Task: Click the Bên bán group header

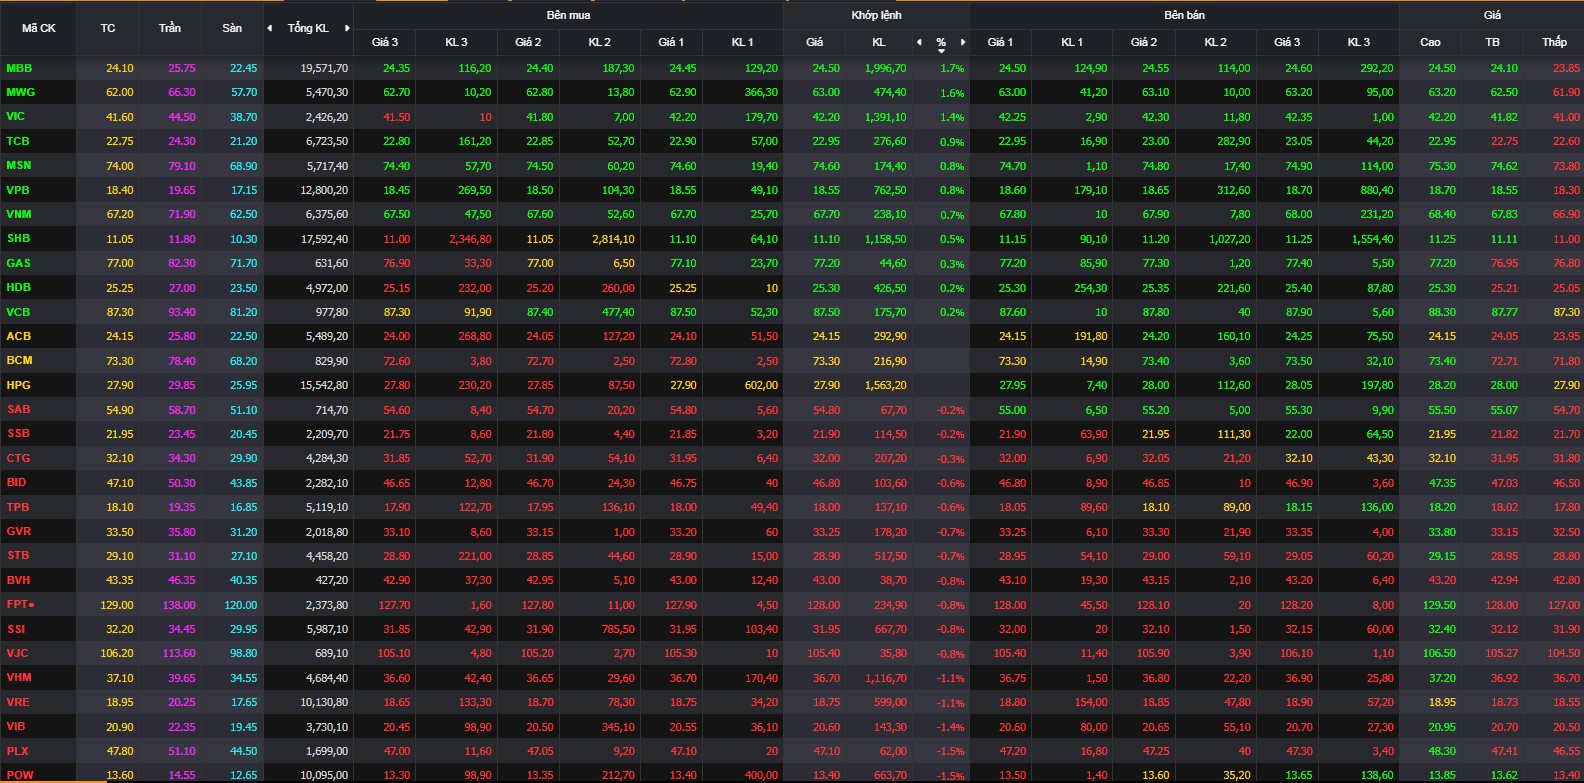Action: [x=1184, y=15]
